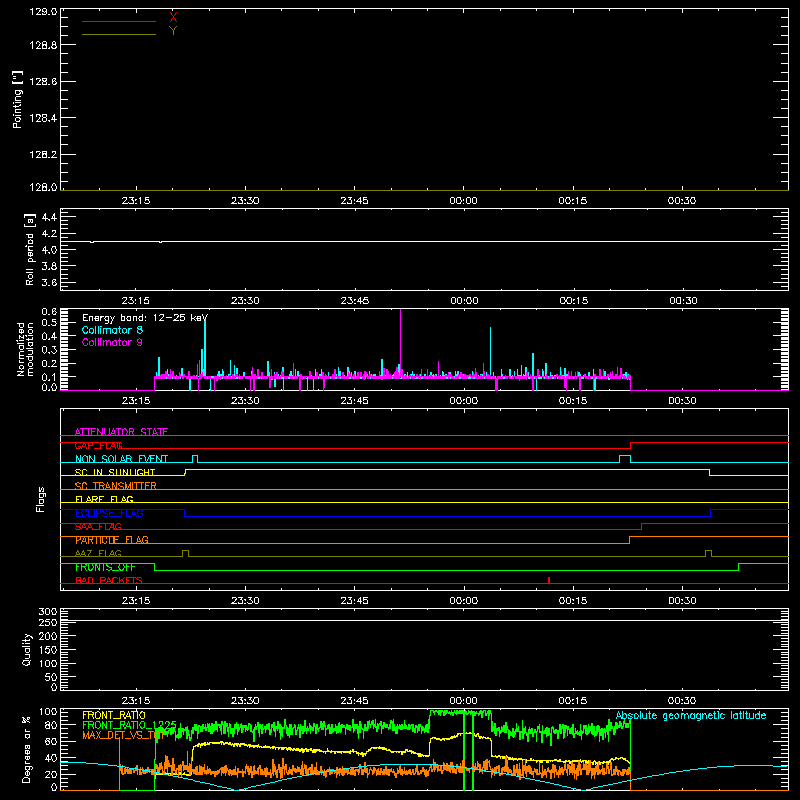Click the GAP_FLAG label
Viewport: 800px width, 800px height.
click(x=99, y=445)
